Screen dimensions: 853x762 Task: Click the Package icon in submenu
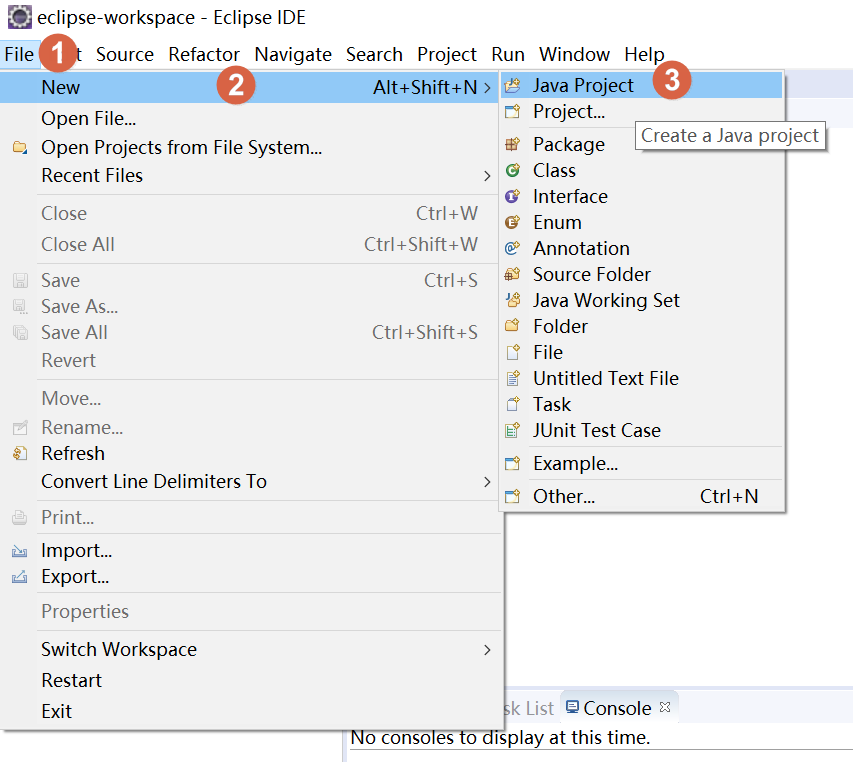513,144
